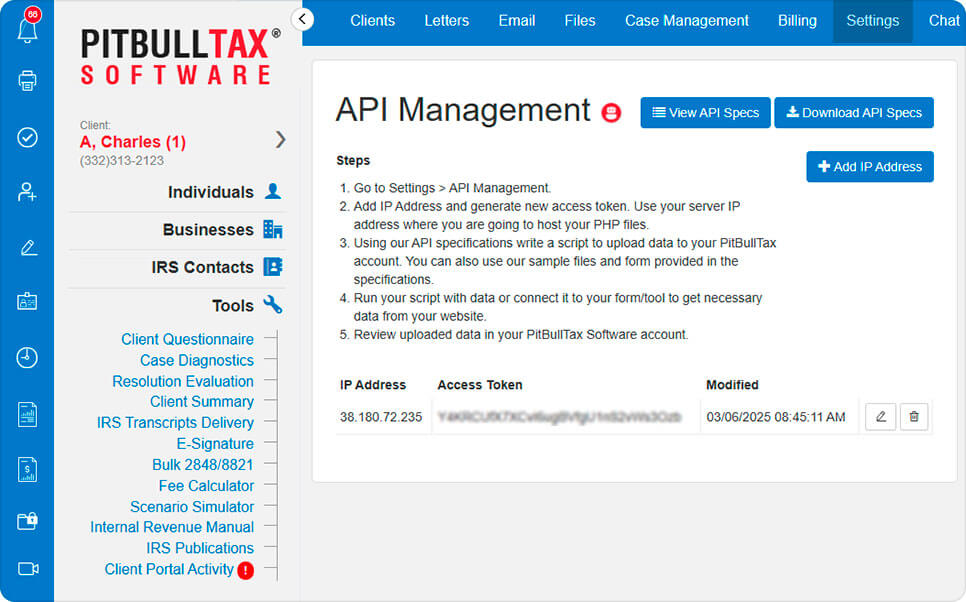The height and width of the screenshot is (602, 966).
Task: Go to the Files tab
Action: [580, 21]
